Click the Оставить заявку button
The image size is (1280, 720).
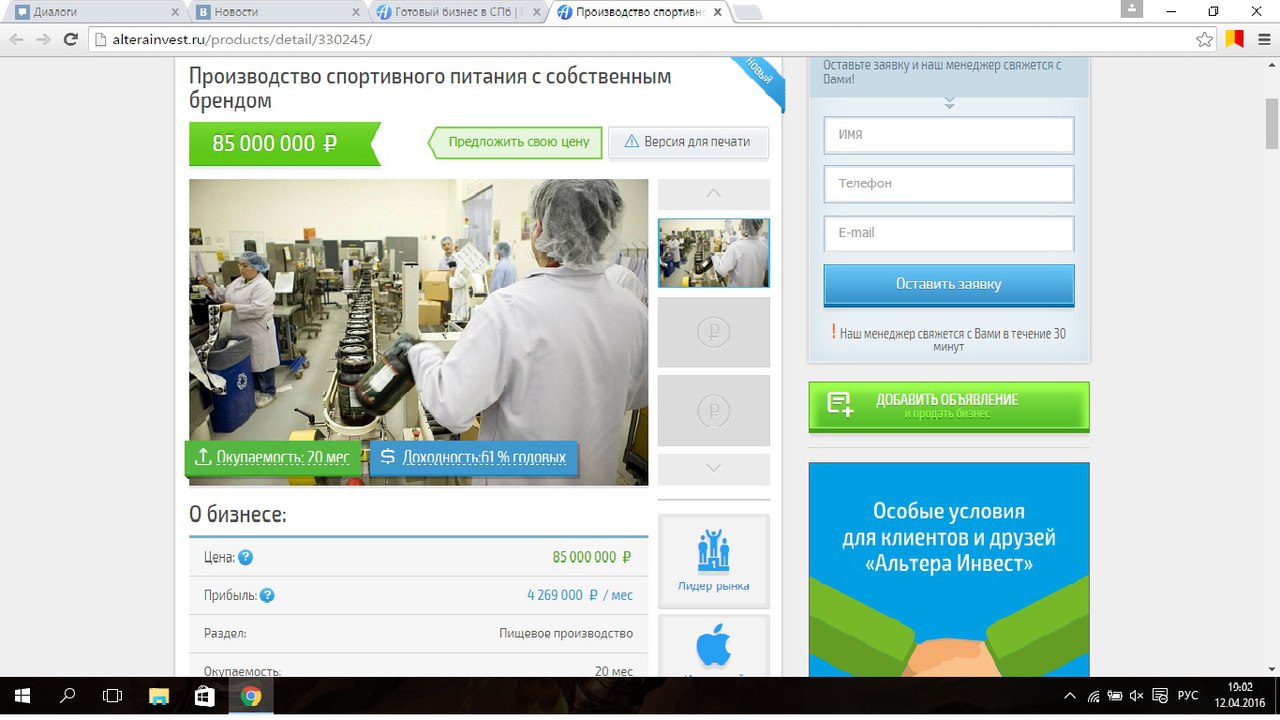948,284
